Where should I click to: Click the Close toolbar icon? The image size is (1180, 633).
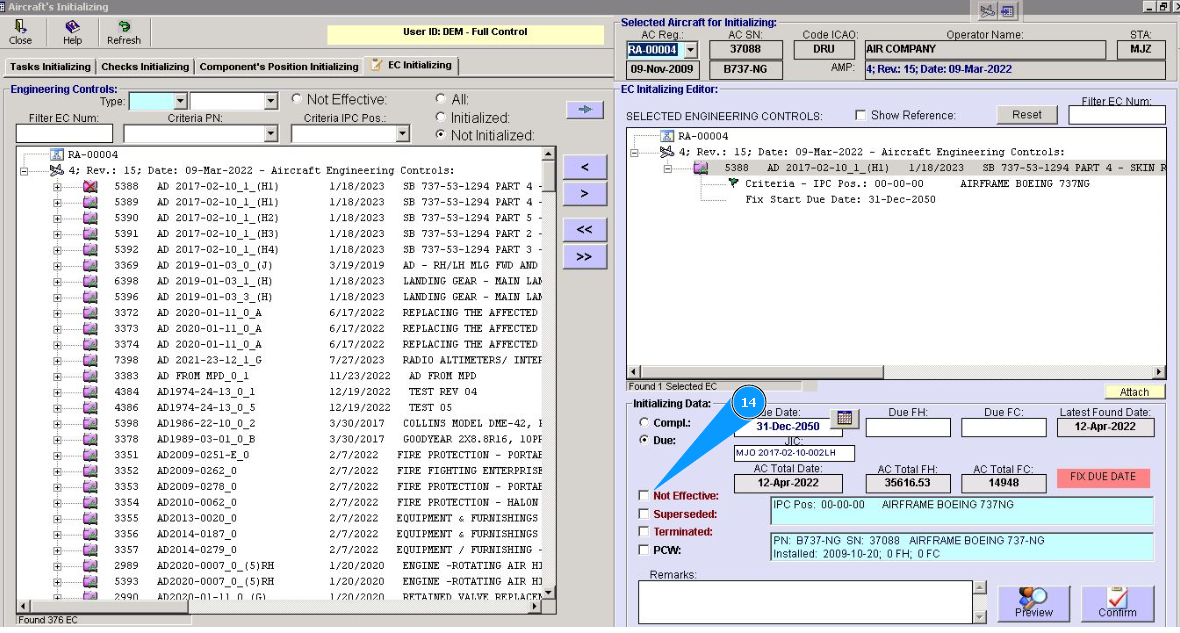[20, 33]
